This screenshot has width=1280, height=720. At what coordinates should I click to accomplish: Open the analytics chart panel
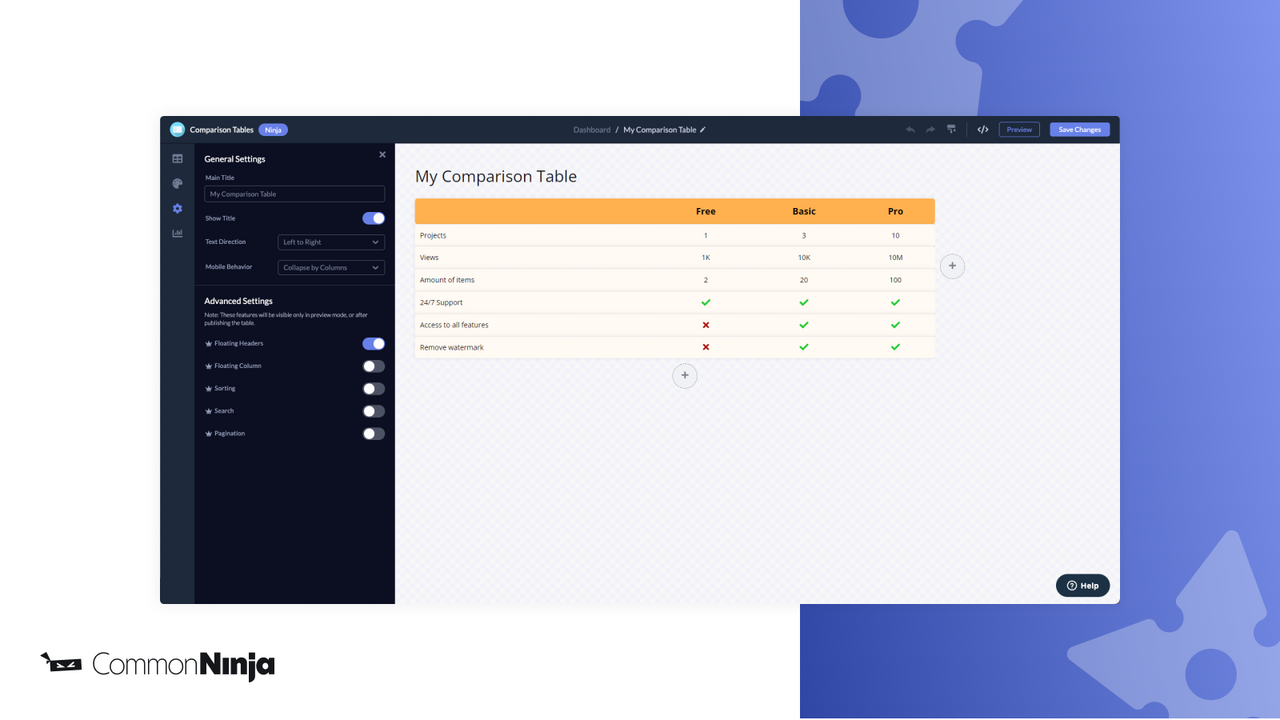(x=178, y=232)
